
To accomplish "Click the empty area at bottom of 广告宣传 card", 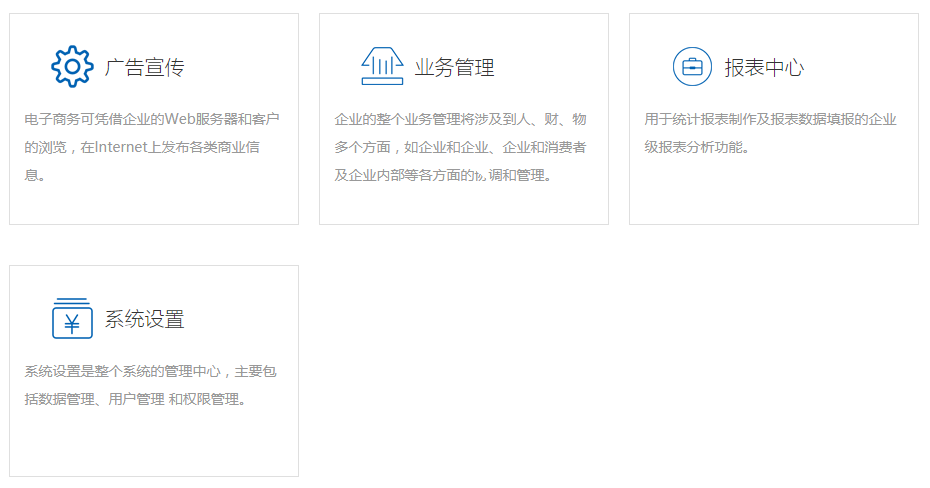I will pos(154,204).
